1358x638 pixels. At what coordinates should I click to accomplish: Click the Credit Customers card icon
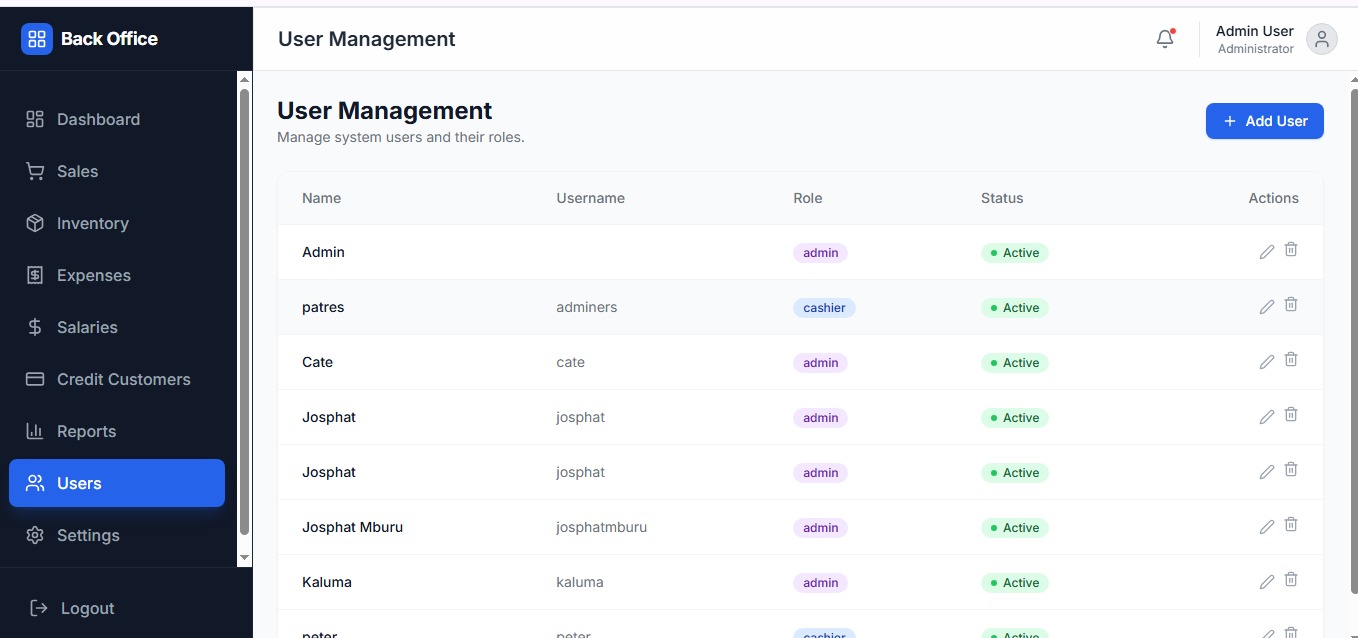[34, 379]
